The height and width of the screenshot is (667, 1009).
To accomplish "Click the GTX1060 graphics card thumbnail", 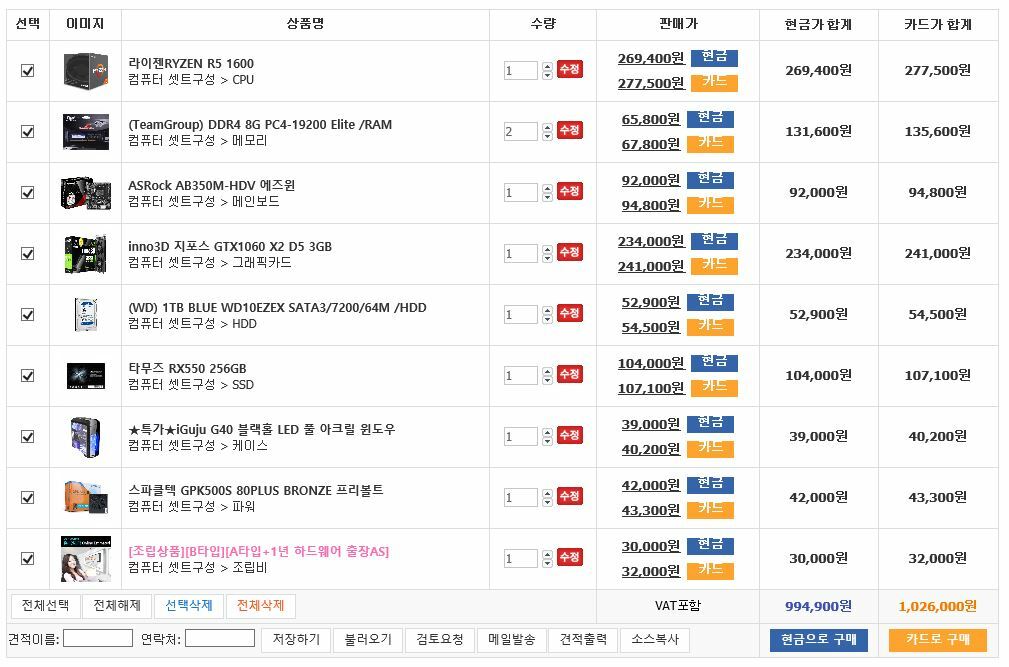I will [85, 253].
